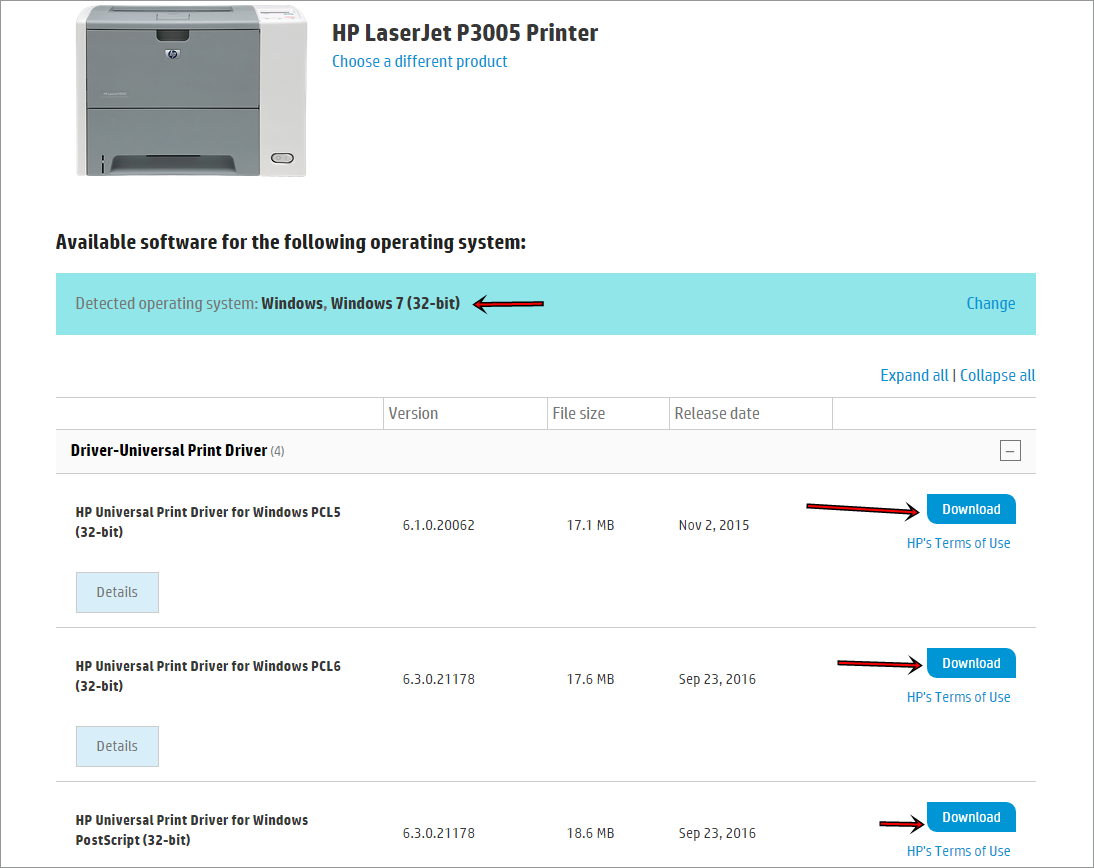Select the 'Driver-Universal Print Driver' section title
Screen dimensions: 1094x868
click(x=169, y=451)
